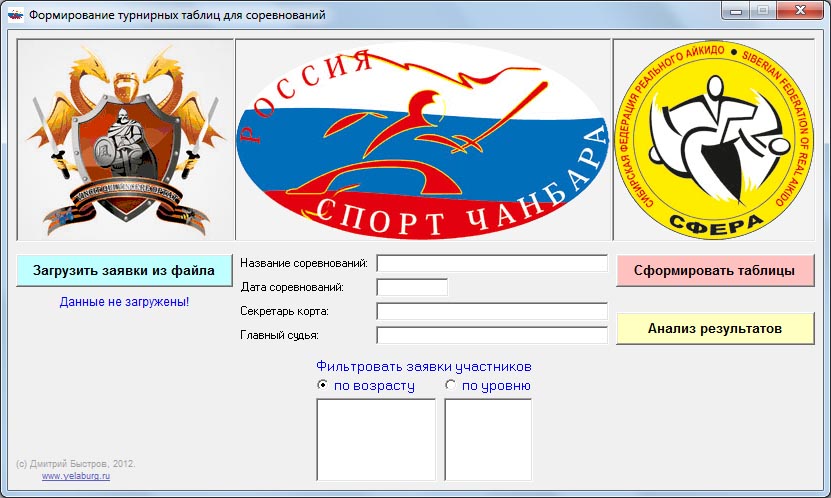Minimize the tournament tables window

pyautogui.click(x=736, y=10)
